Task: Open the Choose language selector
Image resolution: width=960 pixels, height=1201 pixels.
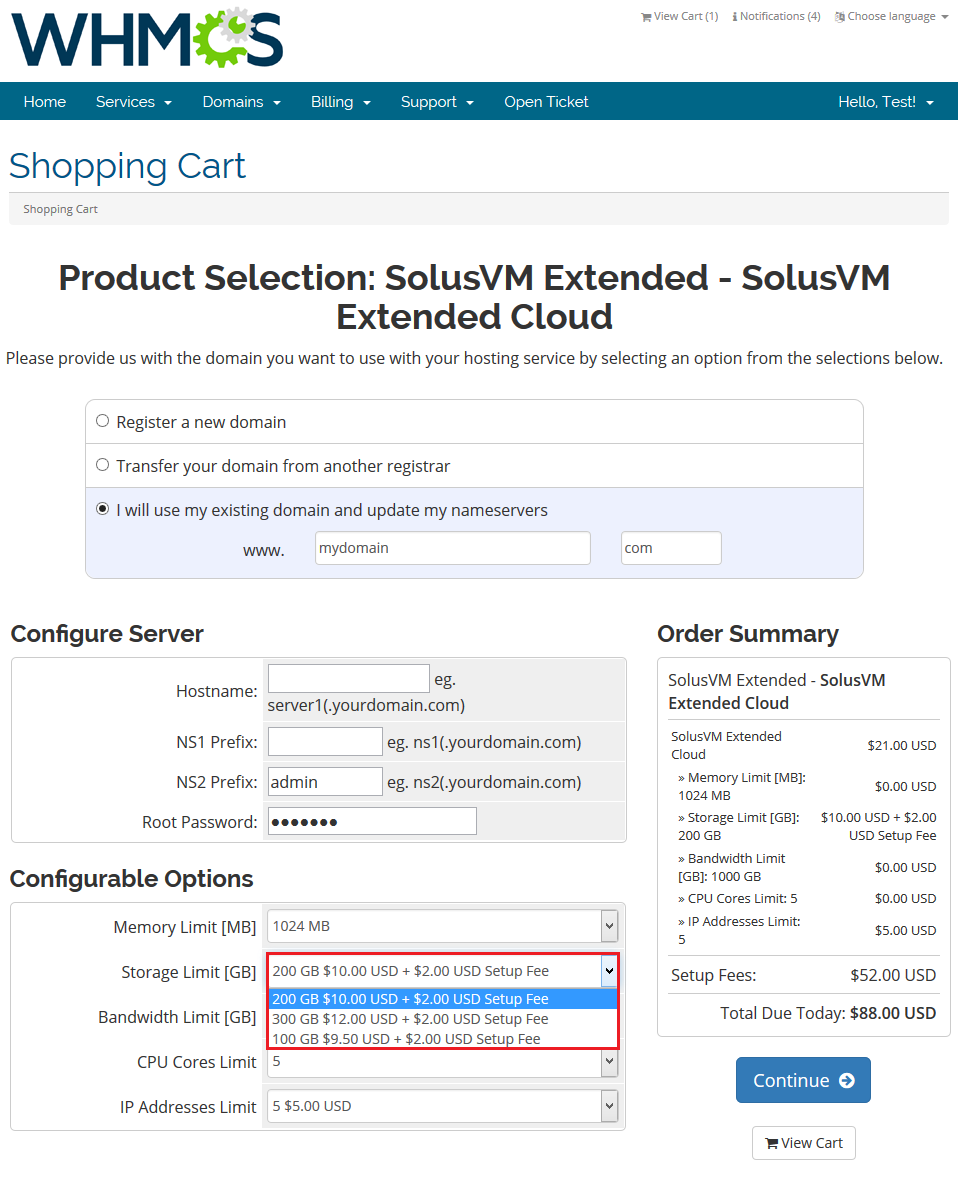Action: tap(892, 16)
